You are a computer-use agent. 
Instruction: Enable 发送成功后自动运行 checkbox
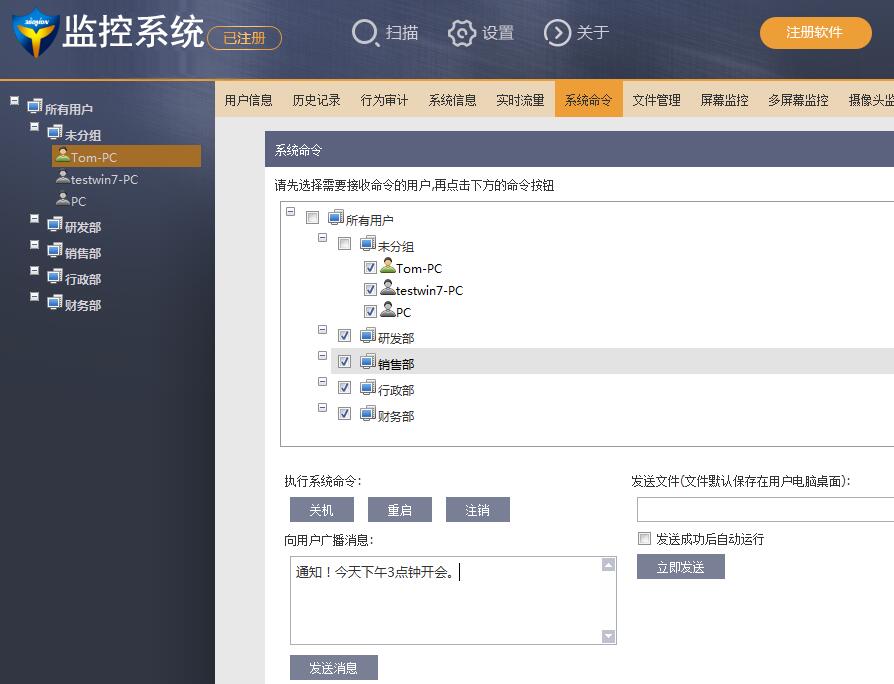click(x=644, y=539)
